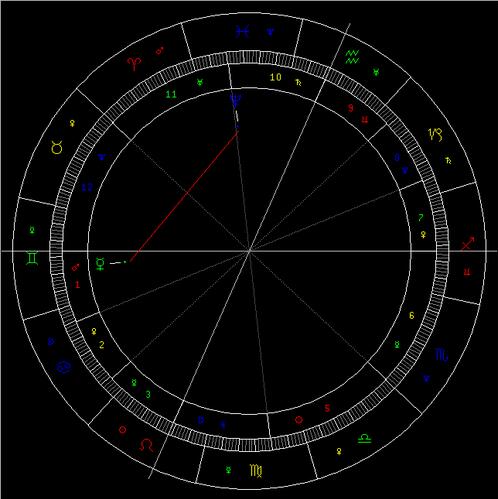Viewport: 498px width, 499px height.
Task: Select the green Mercury glyph above house 3
Action: 134,383
